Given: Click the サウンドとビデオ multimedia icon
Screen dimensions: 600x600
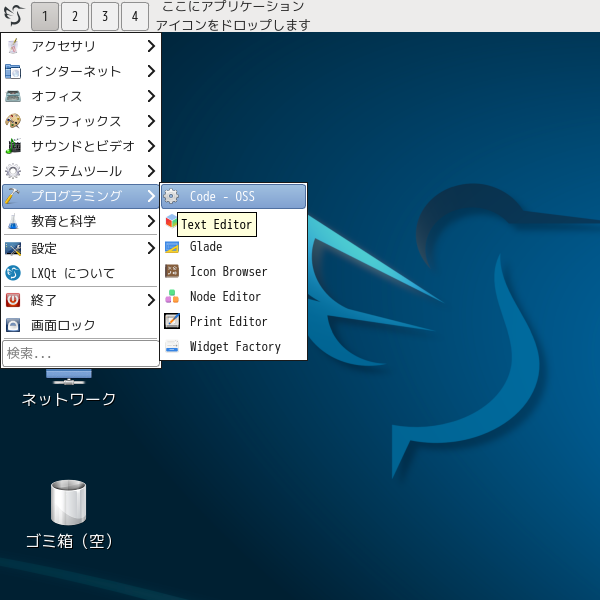Looking at the screenshot, I should coord(13,146).
